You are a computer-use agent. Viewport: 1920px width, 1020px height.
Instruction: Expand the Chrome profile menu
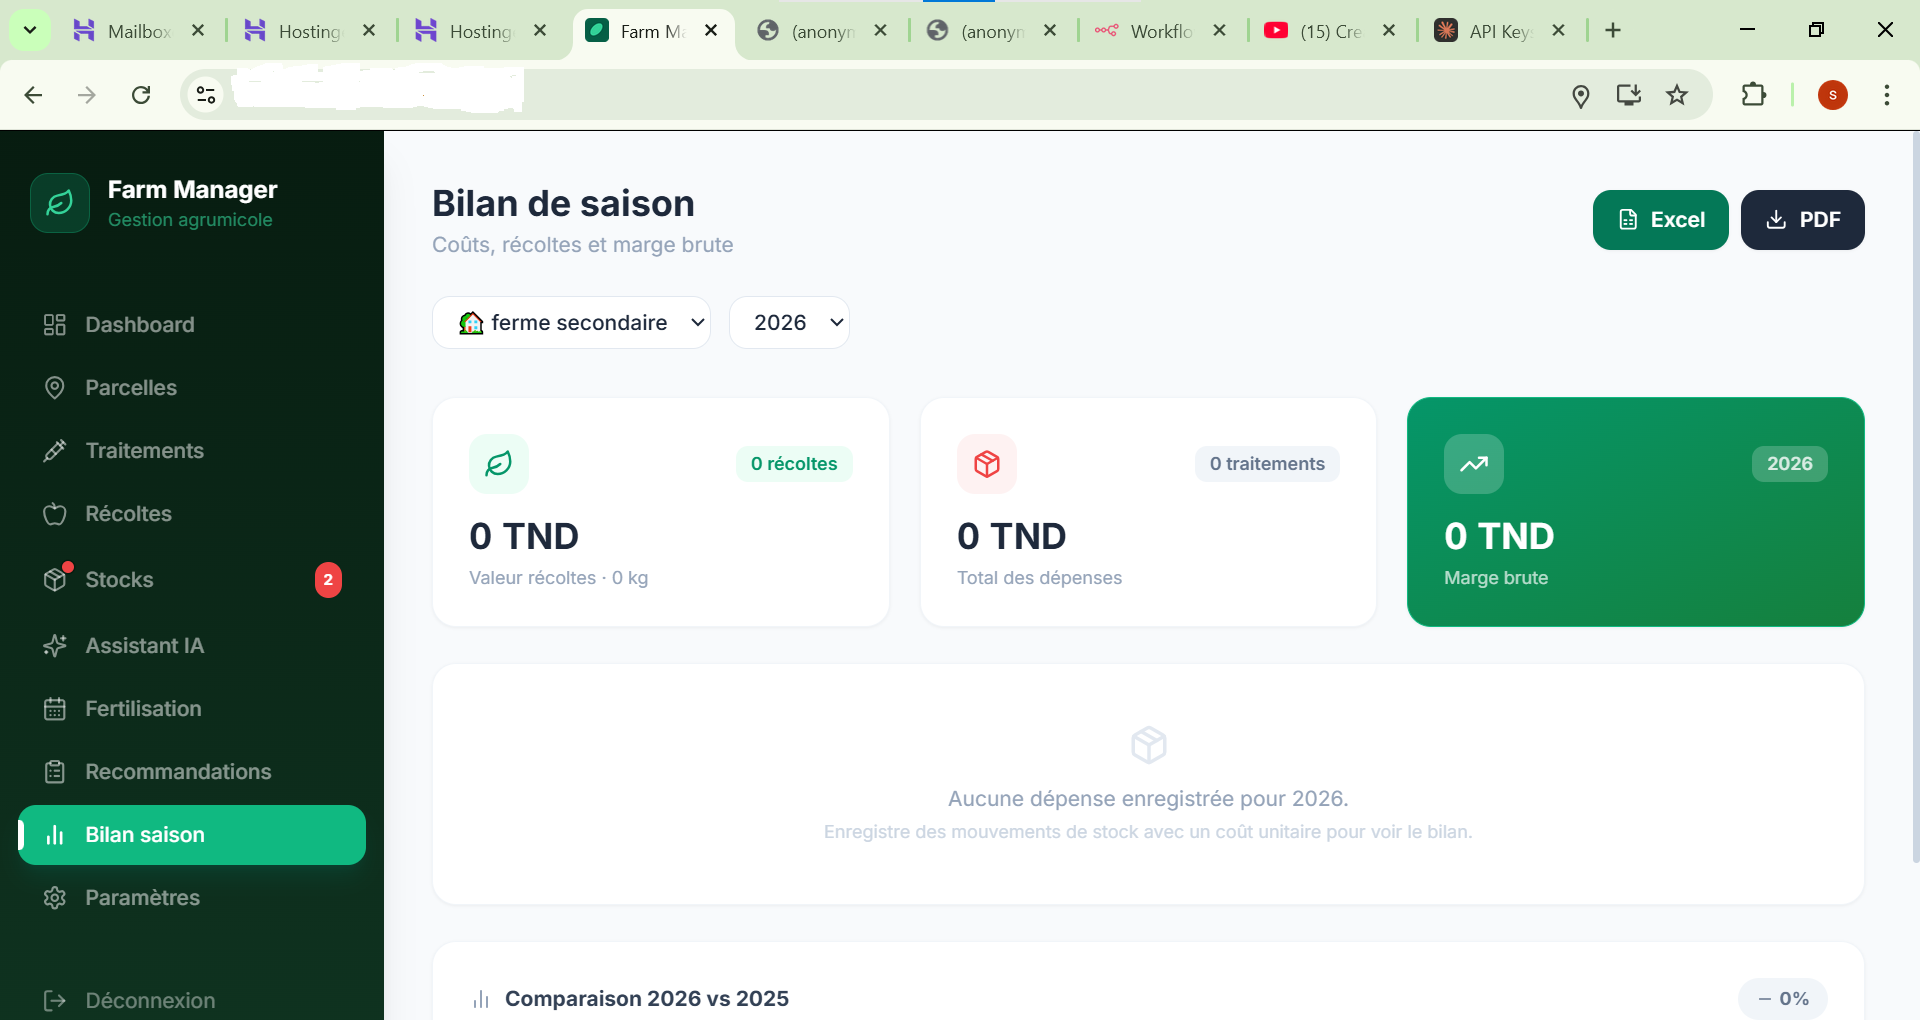pyautogui.click(x=1833, y=95)
